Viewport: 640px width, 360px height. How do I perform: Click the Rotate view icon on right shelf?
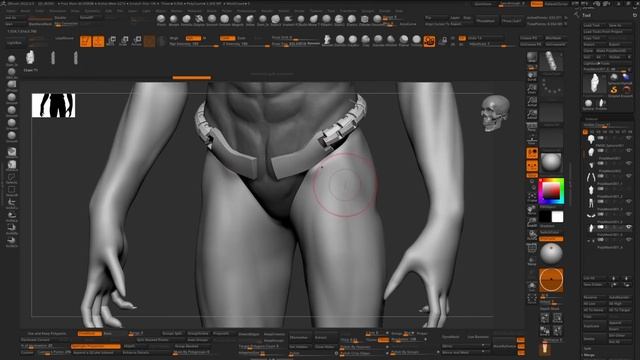coord(532,235)
